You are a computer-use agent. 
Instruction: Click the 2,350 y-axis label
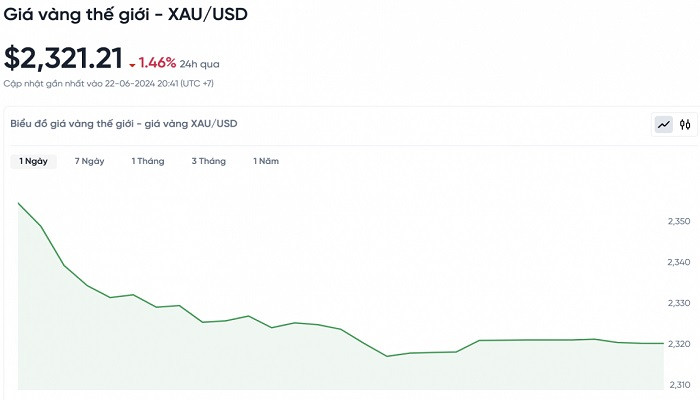[x=678, y=221]
